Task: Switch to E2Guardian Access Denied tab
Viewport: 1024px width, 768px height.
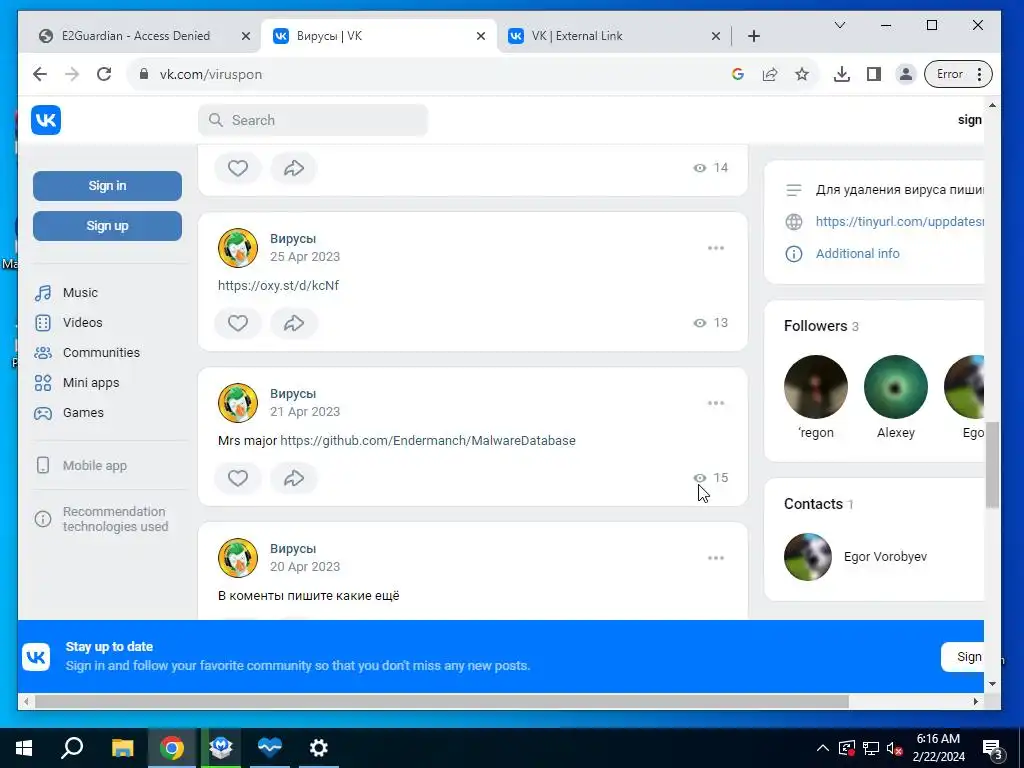Action: 136,36
